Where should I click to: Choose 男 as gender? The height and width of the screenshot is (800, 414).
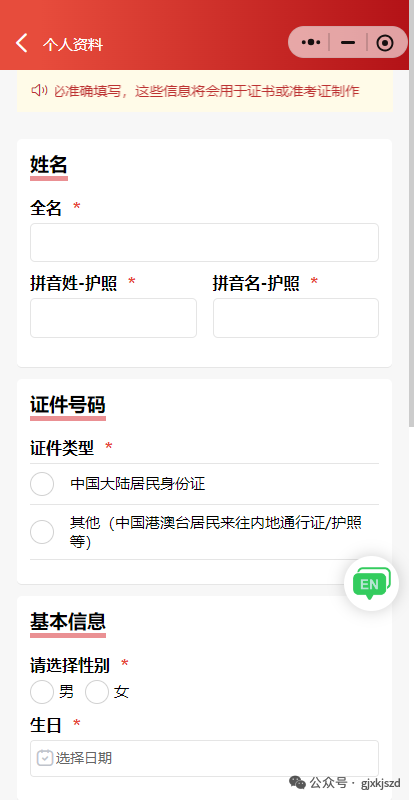pyautogui.click(x=42, y=692)
